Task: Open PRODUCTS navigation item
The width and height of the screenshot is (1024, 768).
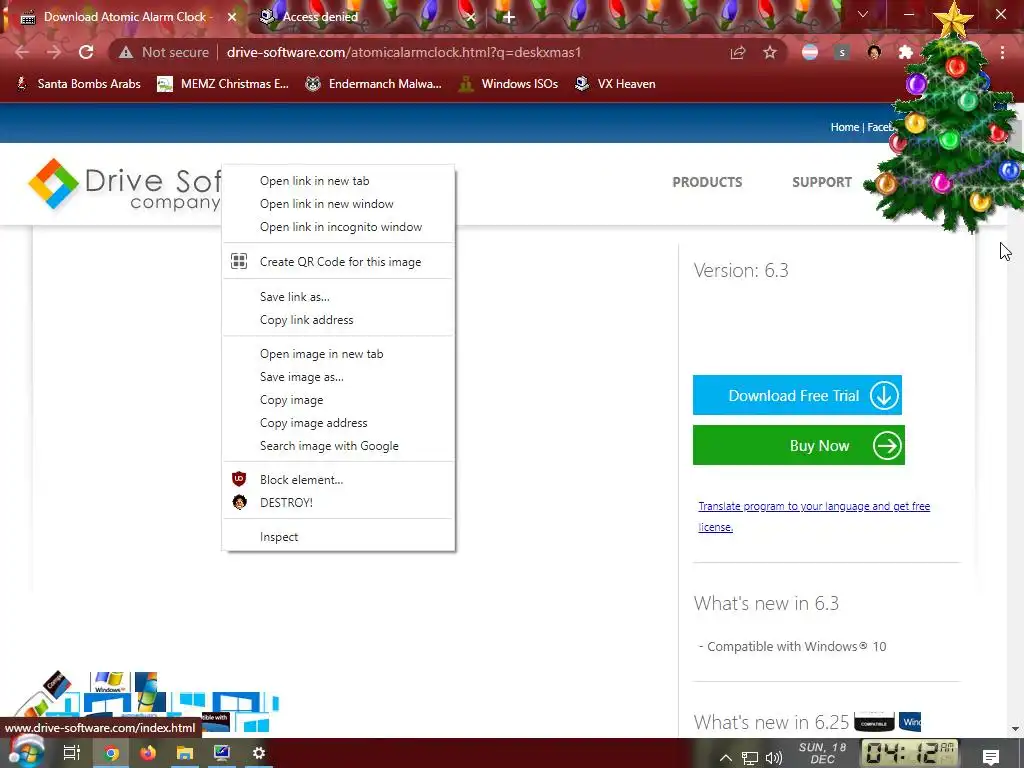Action: (707, 182)
